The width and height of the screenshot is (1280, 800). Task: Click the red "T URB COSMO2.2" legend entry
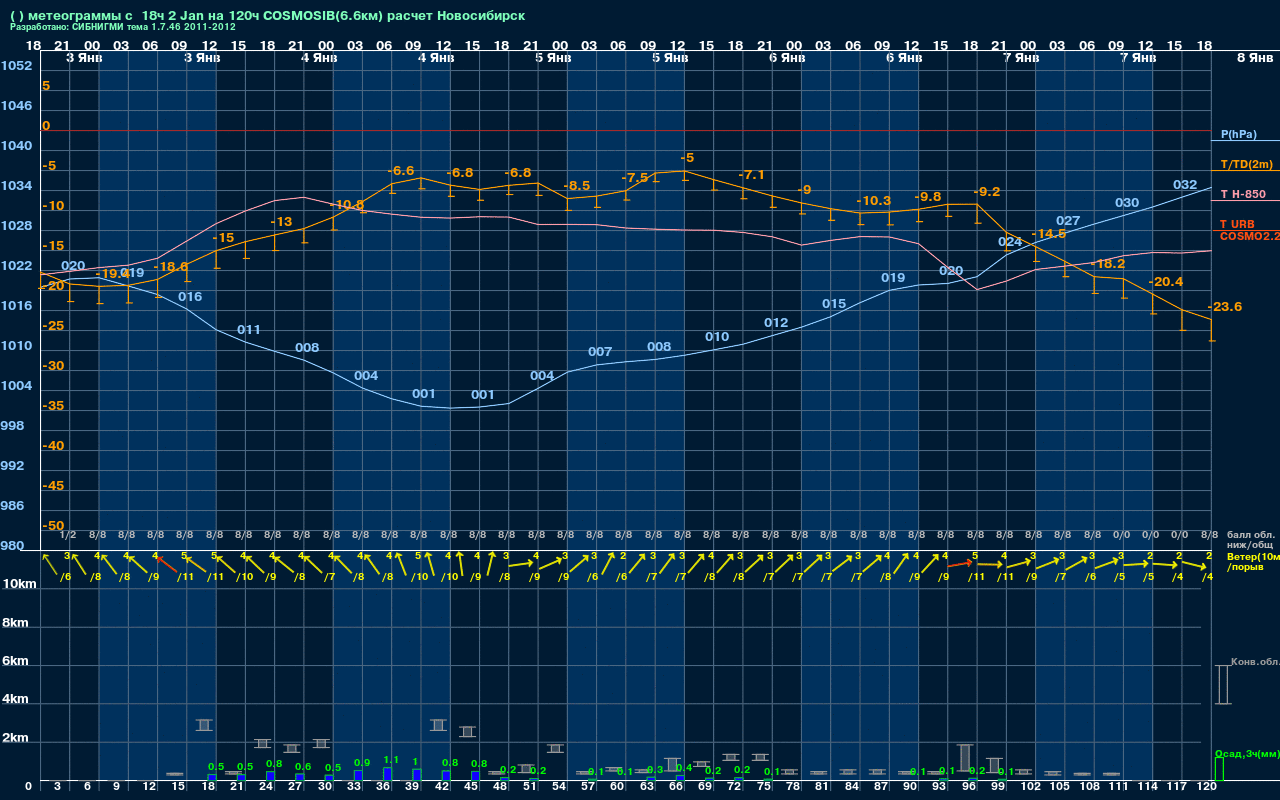[1245, 230]
